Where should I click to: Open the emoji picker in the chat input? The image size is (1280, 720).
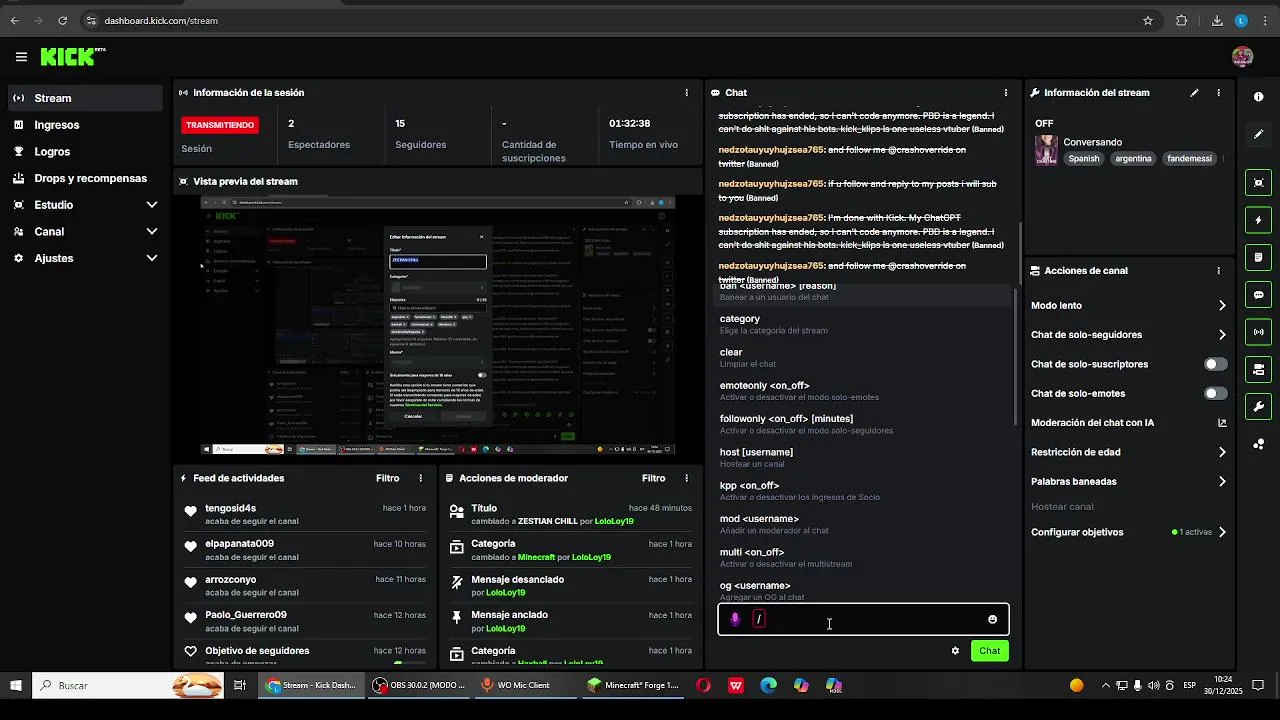point(992,619)
